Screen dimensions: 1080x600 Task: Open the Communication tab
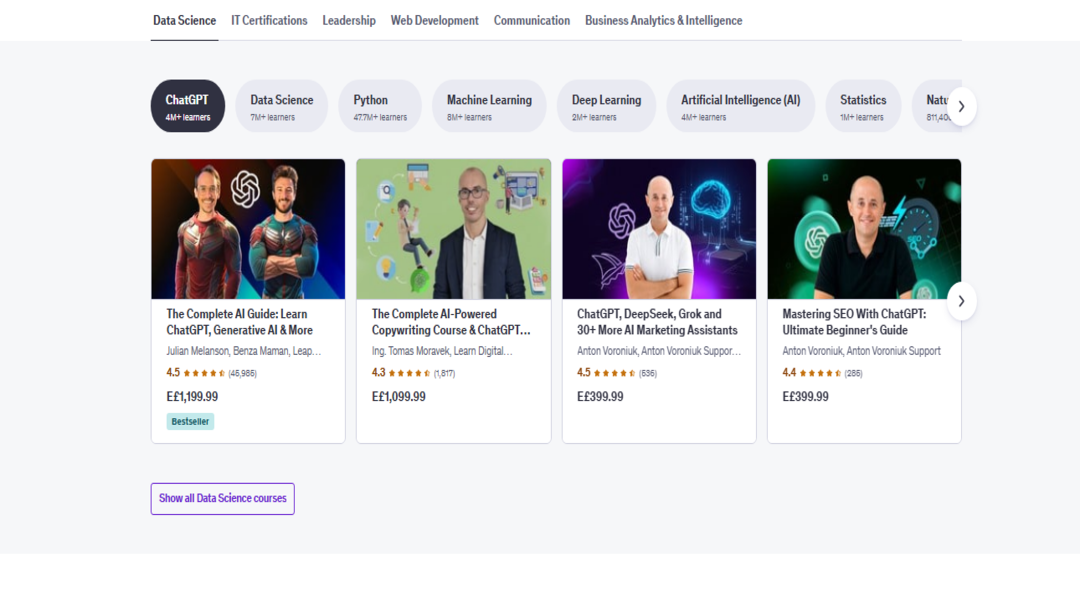[532, 21]
